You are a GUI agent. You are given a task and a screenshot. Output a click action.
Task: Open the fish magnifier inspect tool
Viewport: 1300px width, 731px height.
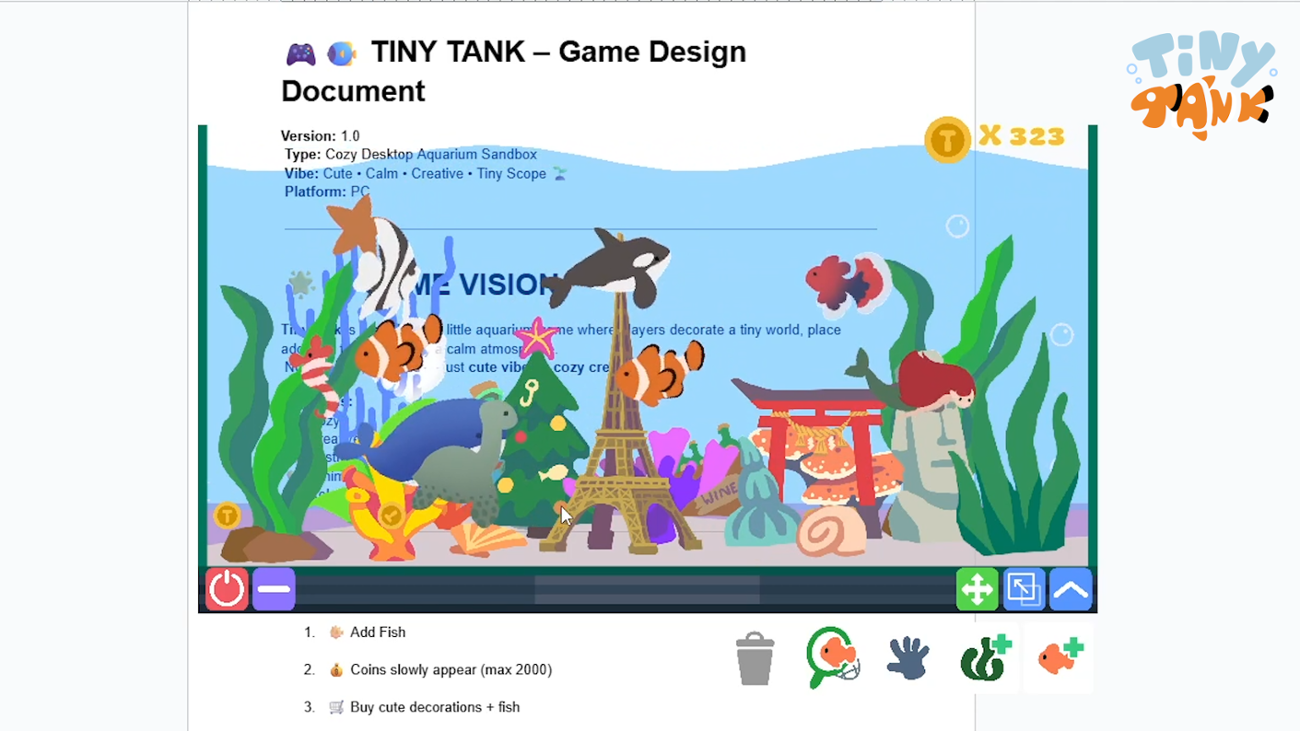831,657
